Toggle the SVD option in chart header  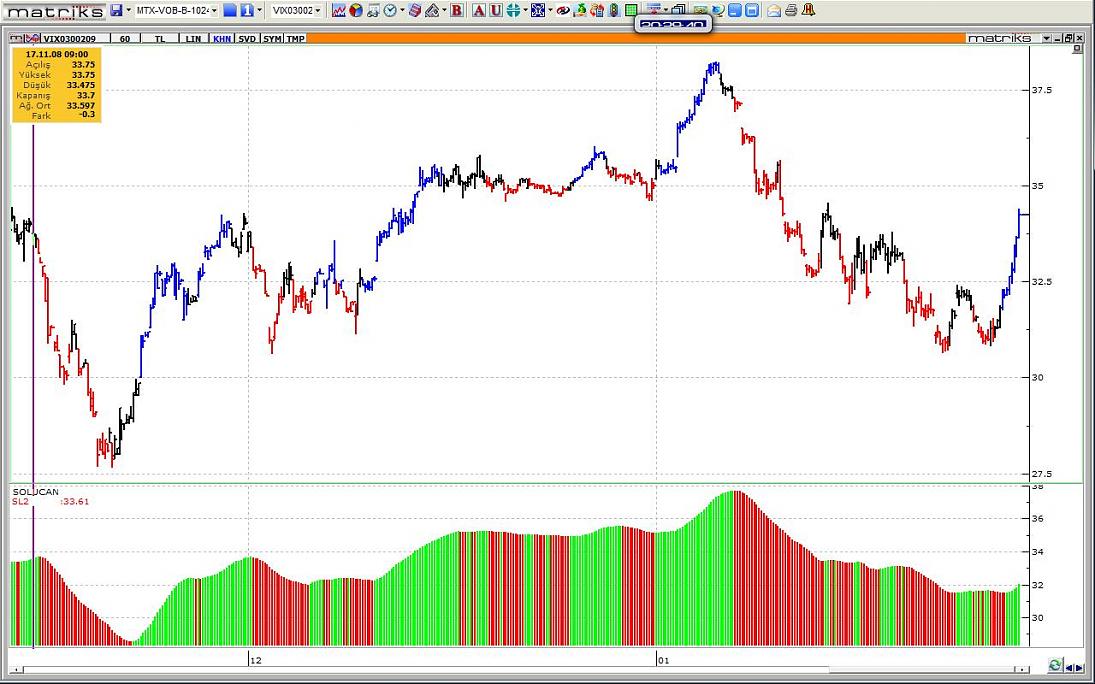(246, 38)
